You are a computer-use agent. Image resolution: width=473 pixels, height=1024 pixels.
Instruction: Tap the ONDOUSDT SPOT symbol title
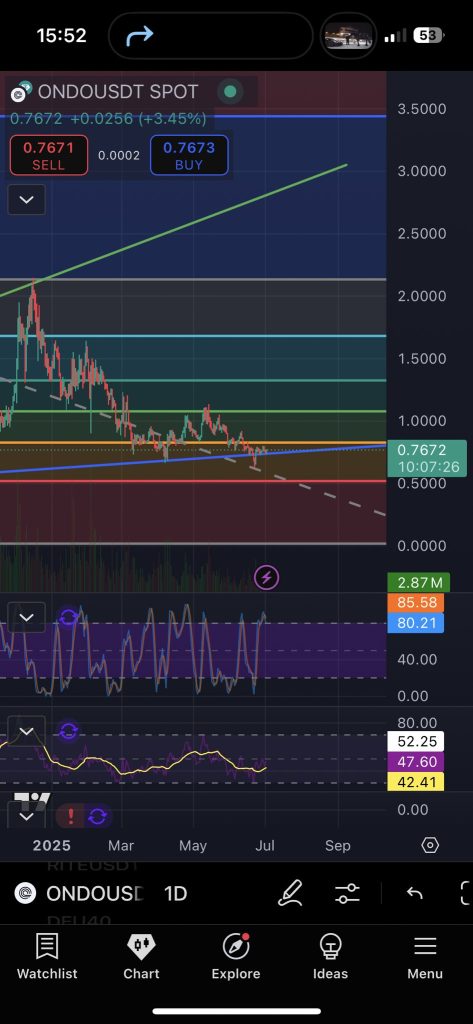pyautogui.click(x=118, y=91)
